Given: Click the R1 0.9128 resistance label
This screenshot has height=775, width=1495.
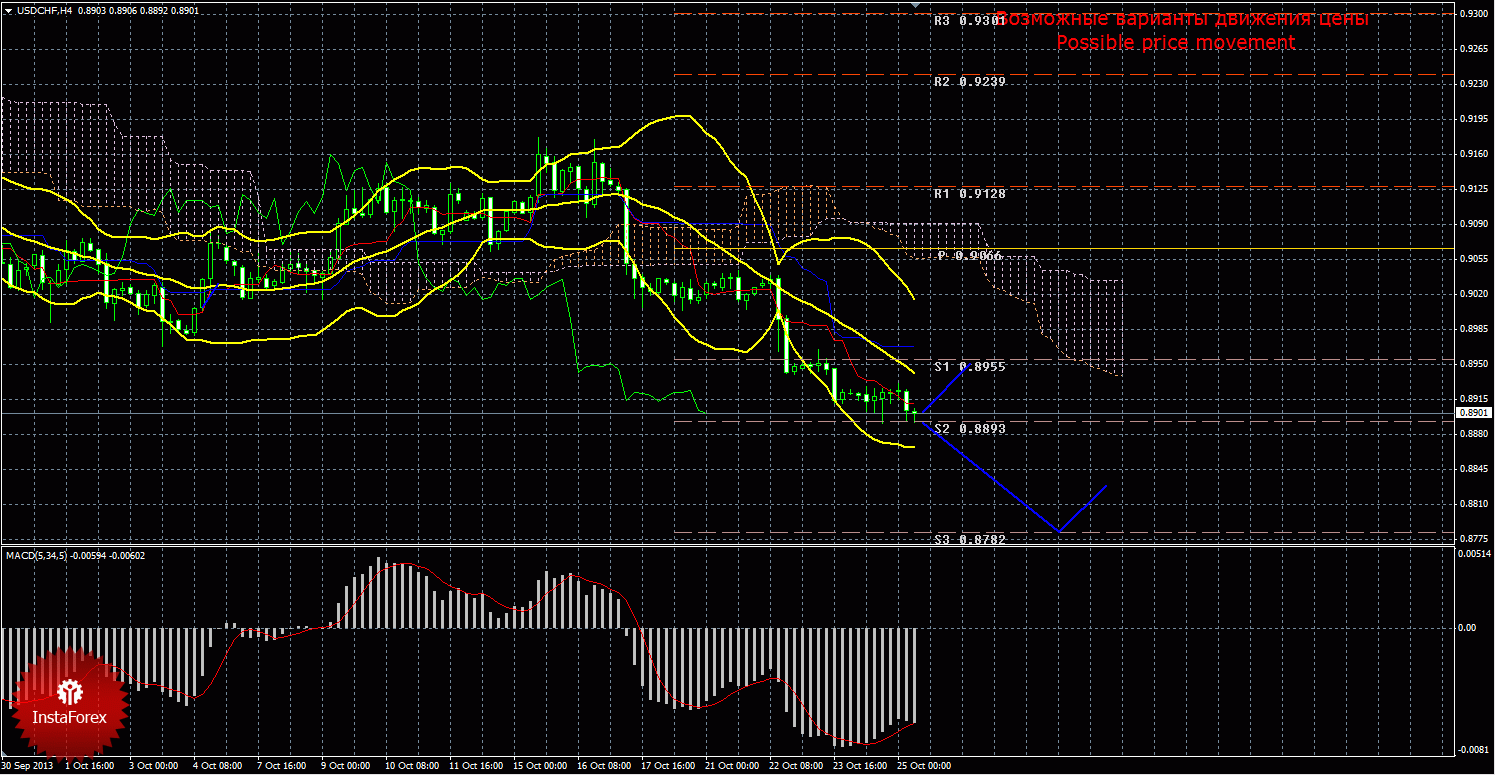Looking at the screenshot, I should tap(970, 193).
